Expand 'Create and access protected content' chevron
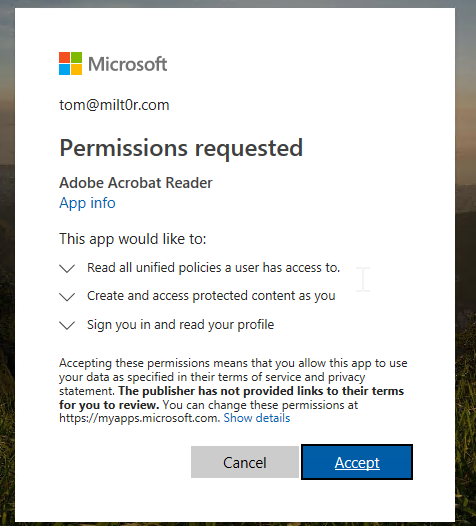Viewport: 476px width, 526px height. click(x=67, y=297)
